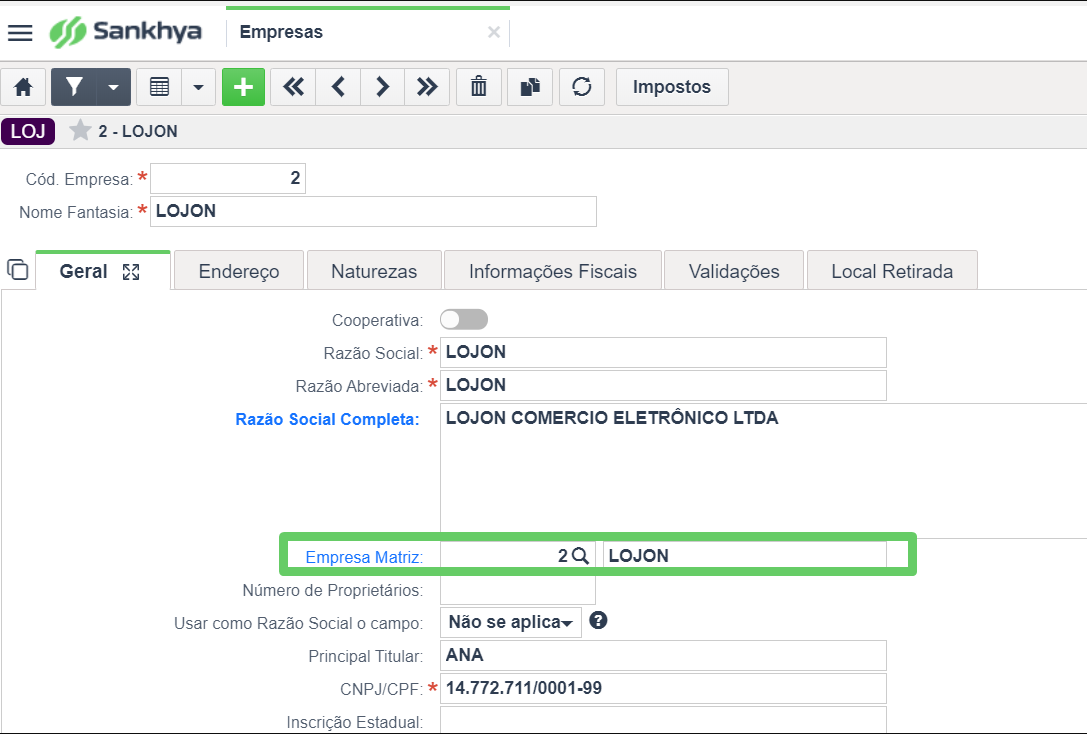
Task: Search Empresa Matriz with magnifier icon
Action: coord(581,556)
